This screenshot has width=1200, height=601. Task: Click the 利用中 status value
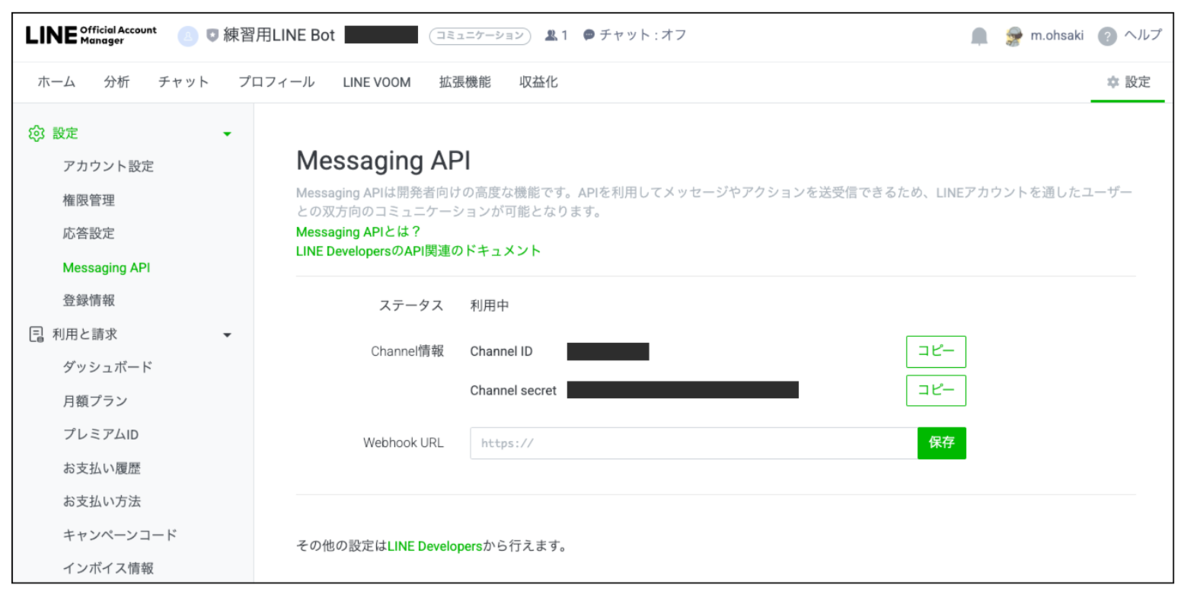pyautogui.click(x=489, y=306)
